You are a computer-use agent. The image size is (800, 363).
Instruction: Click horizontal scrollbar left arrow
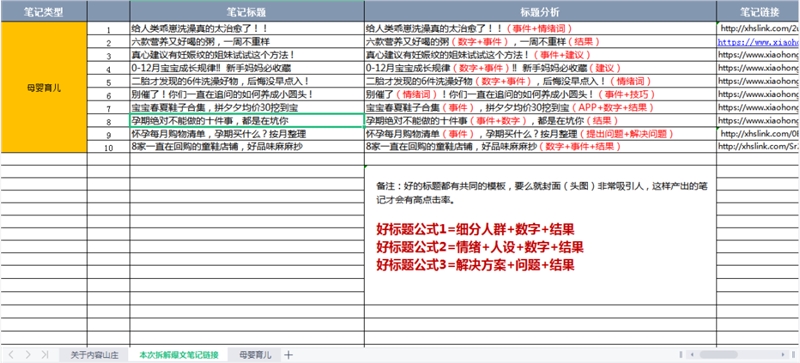click(x=692, y=354)
